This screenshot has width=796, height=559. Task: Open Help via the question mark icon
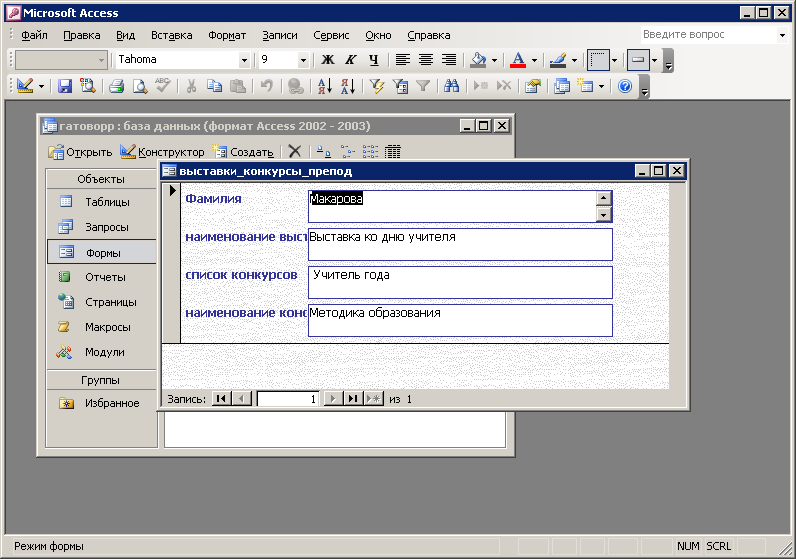point(625,86)
